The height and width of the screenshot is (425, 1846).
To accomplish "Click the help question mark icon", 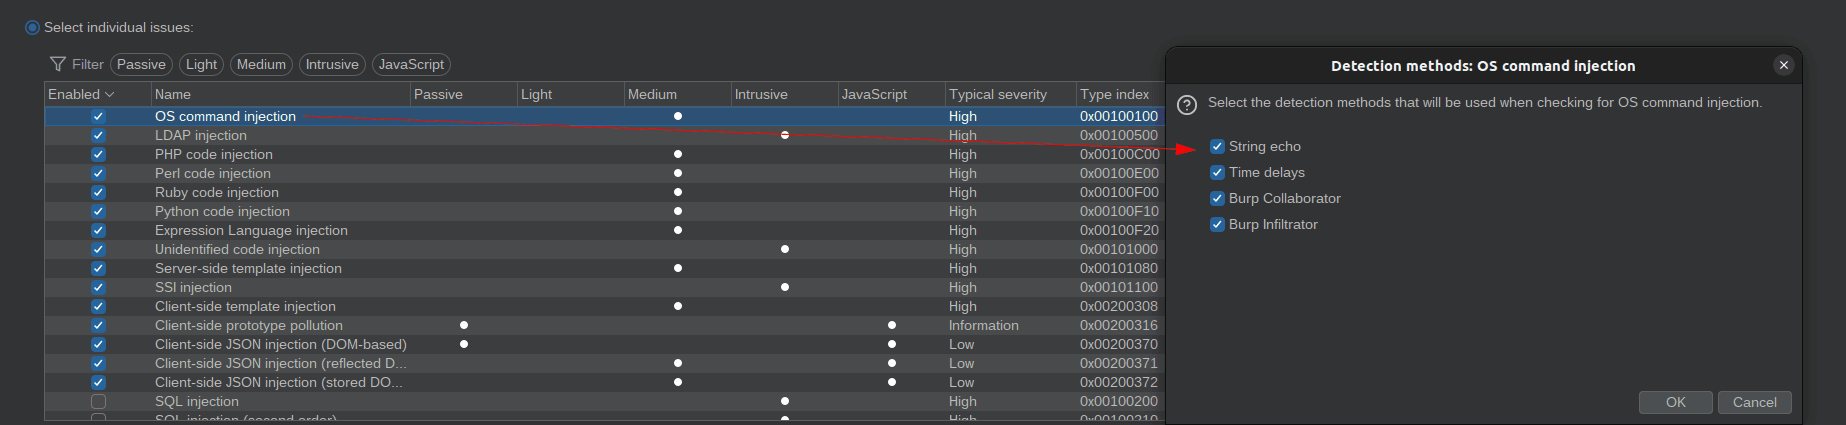I will point(1187,104).
